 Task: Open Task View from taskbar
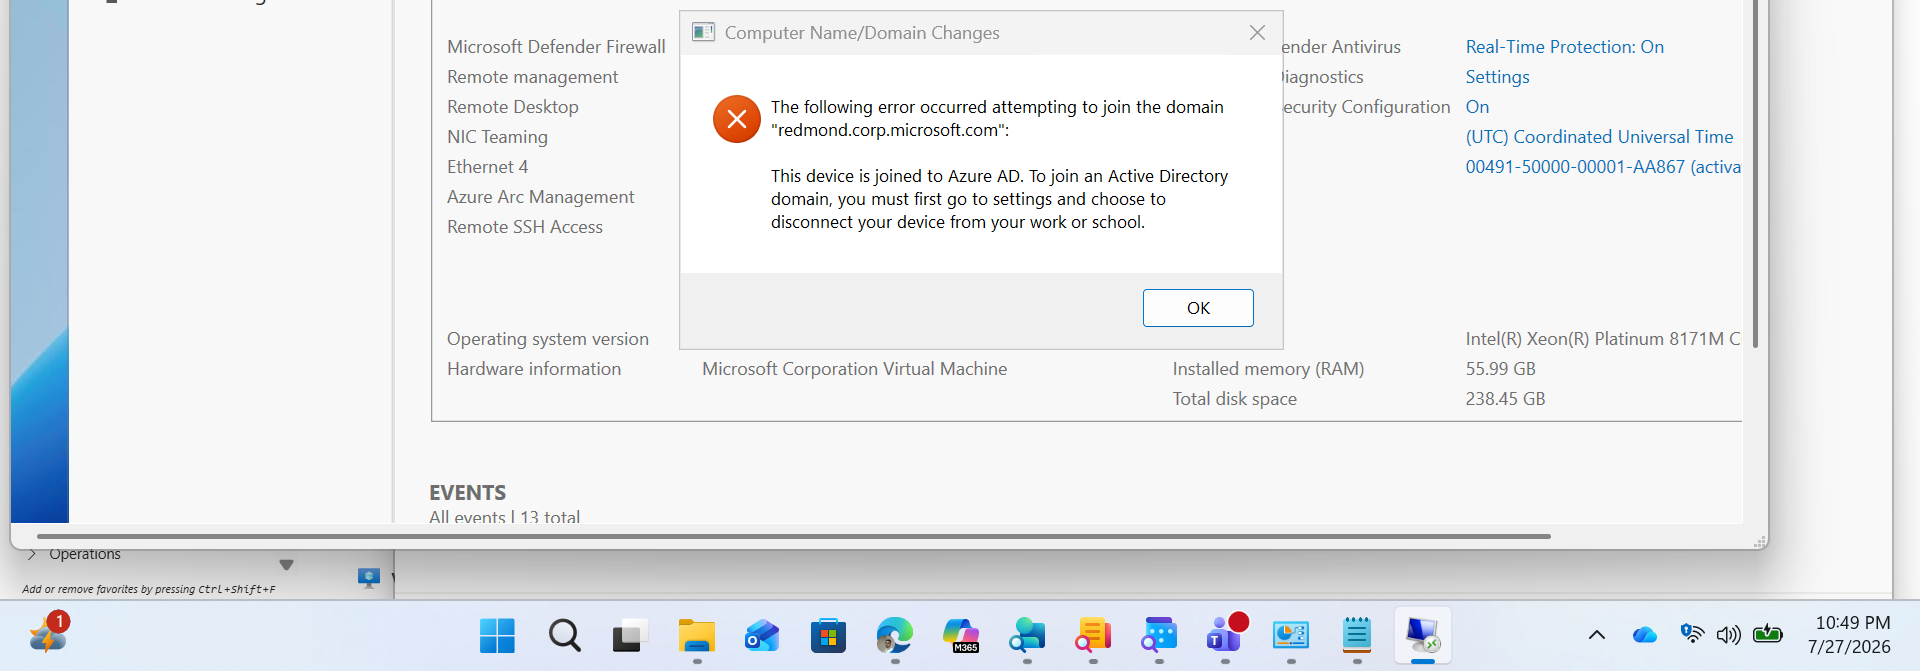tap(630, 635)
